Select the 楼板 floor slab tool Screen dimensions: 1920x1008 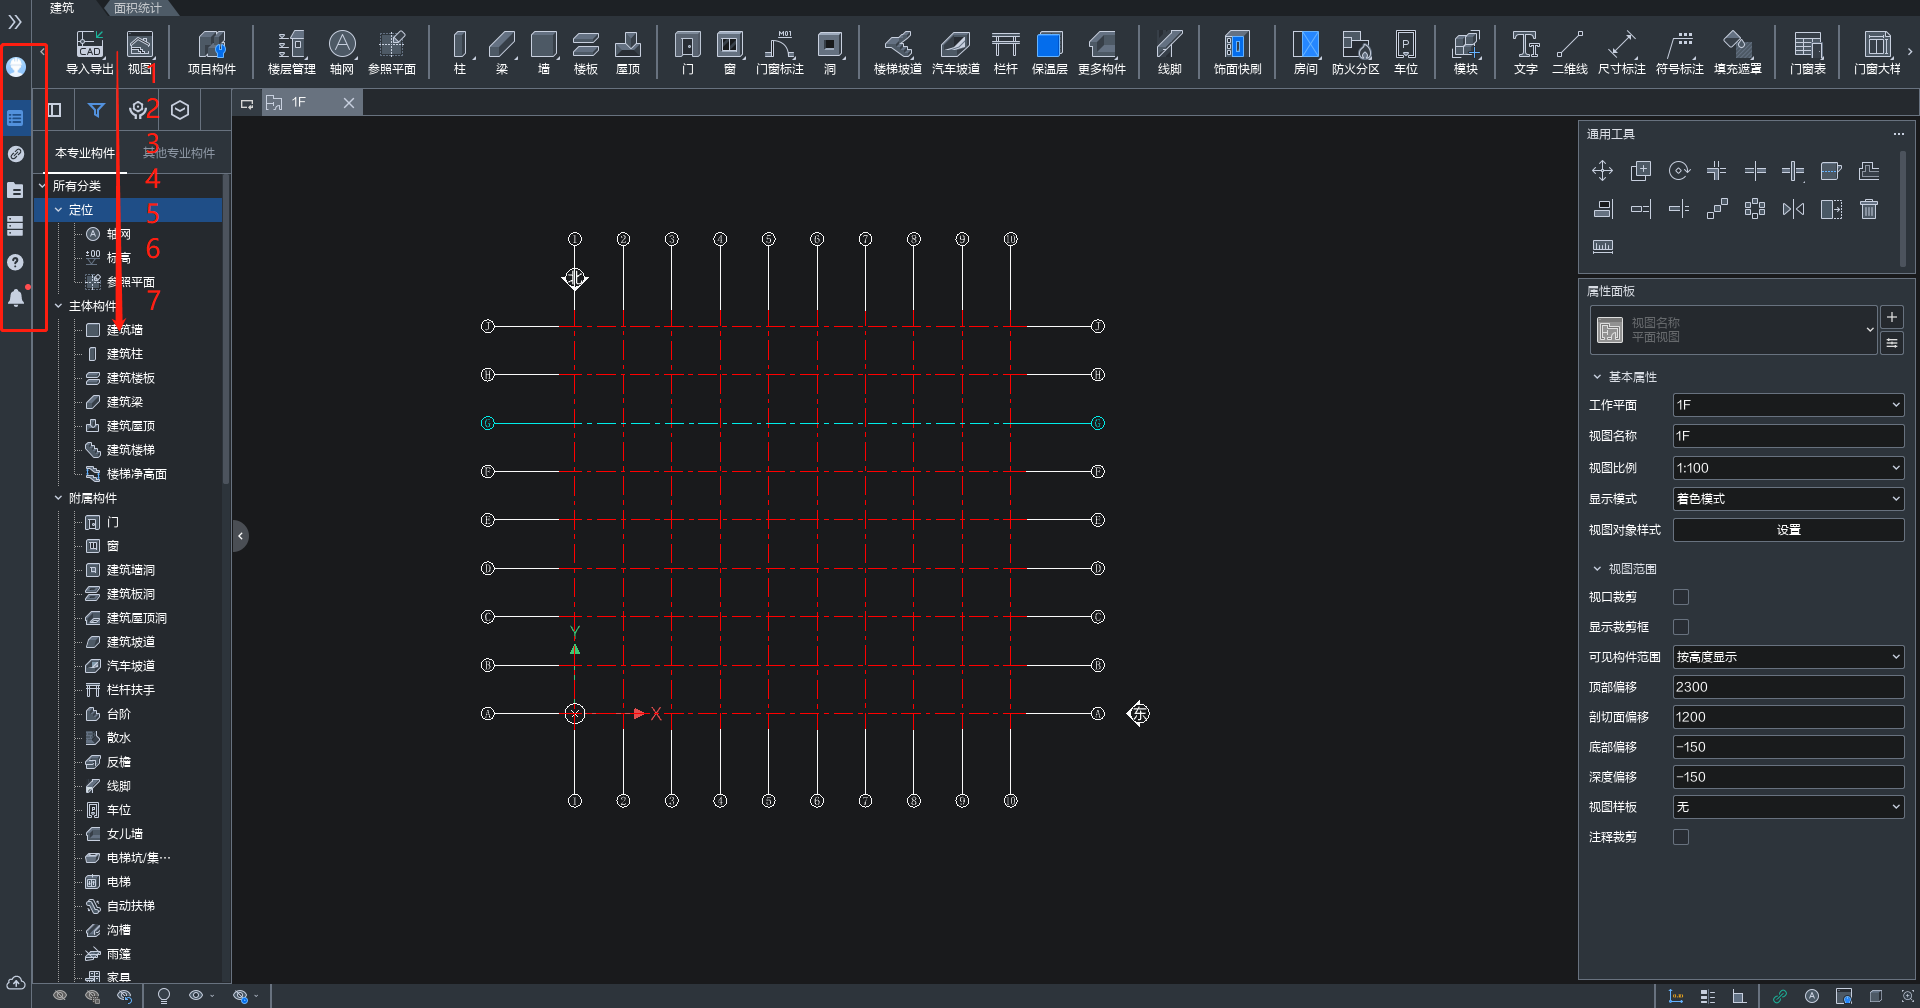[586, 52]
